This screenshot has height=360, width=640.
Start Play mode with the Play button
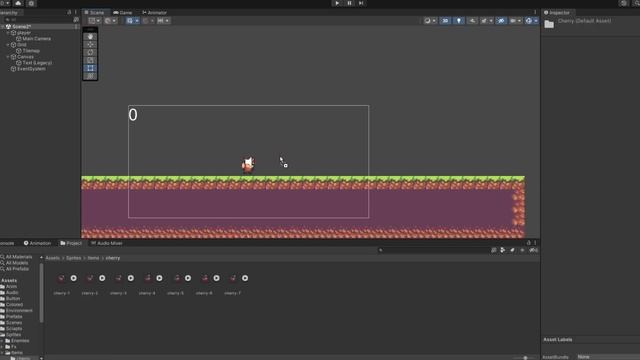[x=337, y=3]
